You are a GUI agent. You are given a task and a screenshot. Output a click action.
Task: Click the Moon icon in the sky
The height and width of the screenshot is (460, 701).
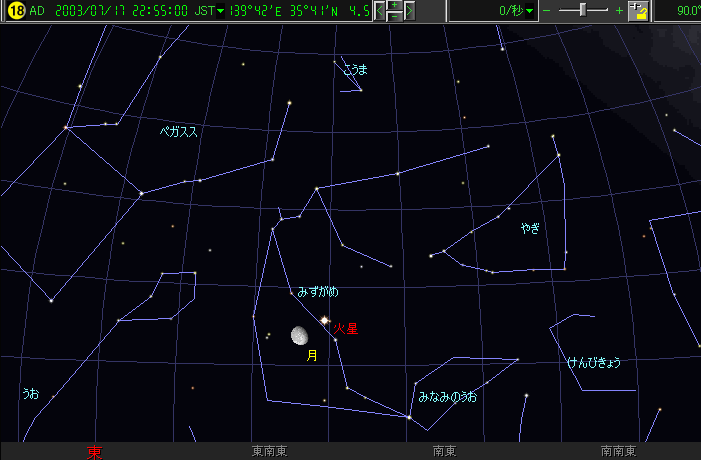click(299, 336)
